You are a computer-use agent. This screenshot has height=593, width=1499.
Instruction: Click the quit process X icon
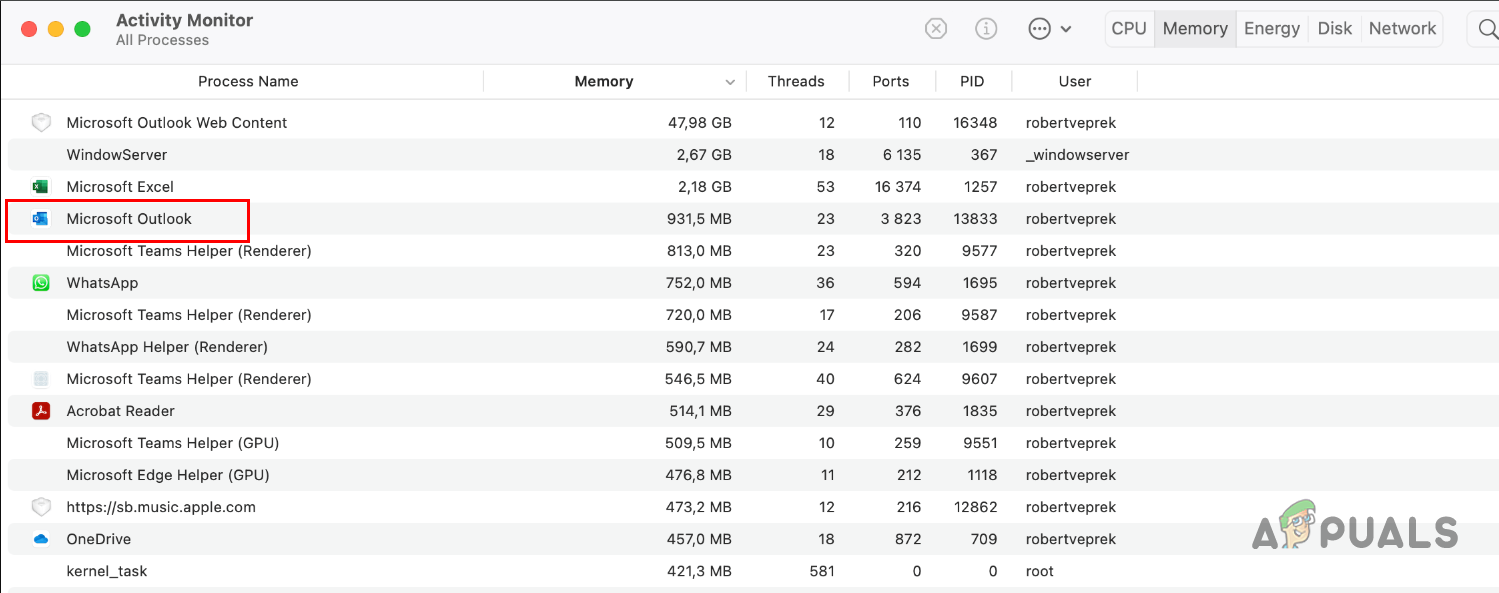(x=936, y=28)
